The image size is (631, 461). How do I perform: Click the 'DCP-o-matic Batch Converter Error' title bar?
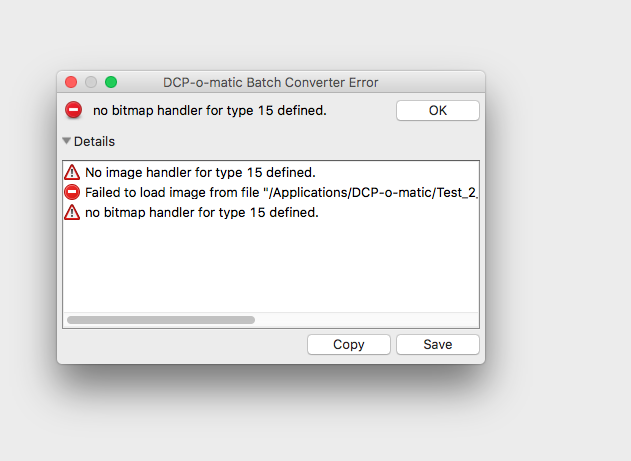point(270,82)
